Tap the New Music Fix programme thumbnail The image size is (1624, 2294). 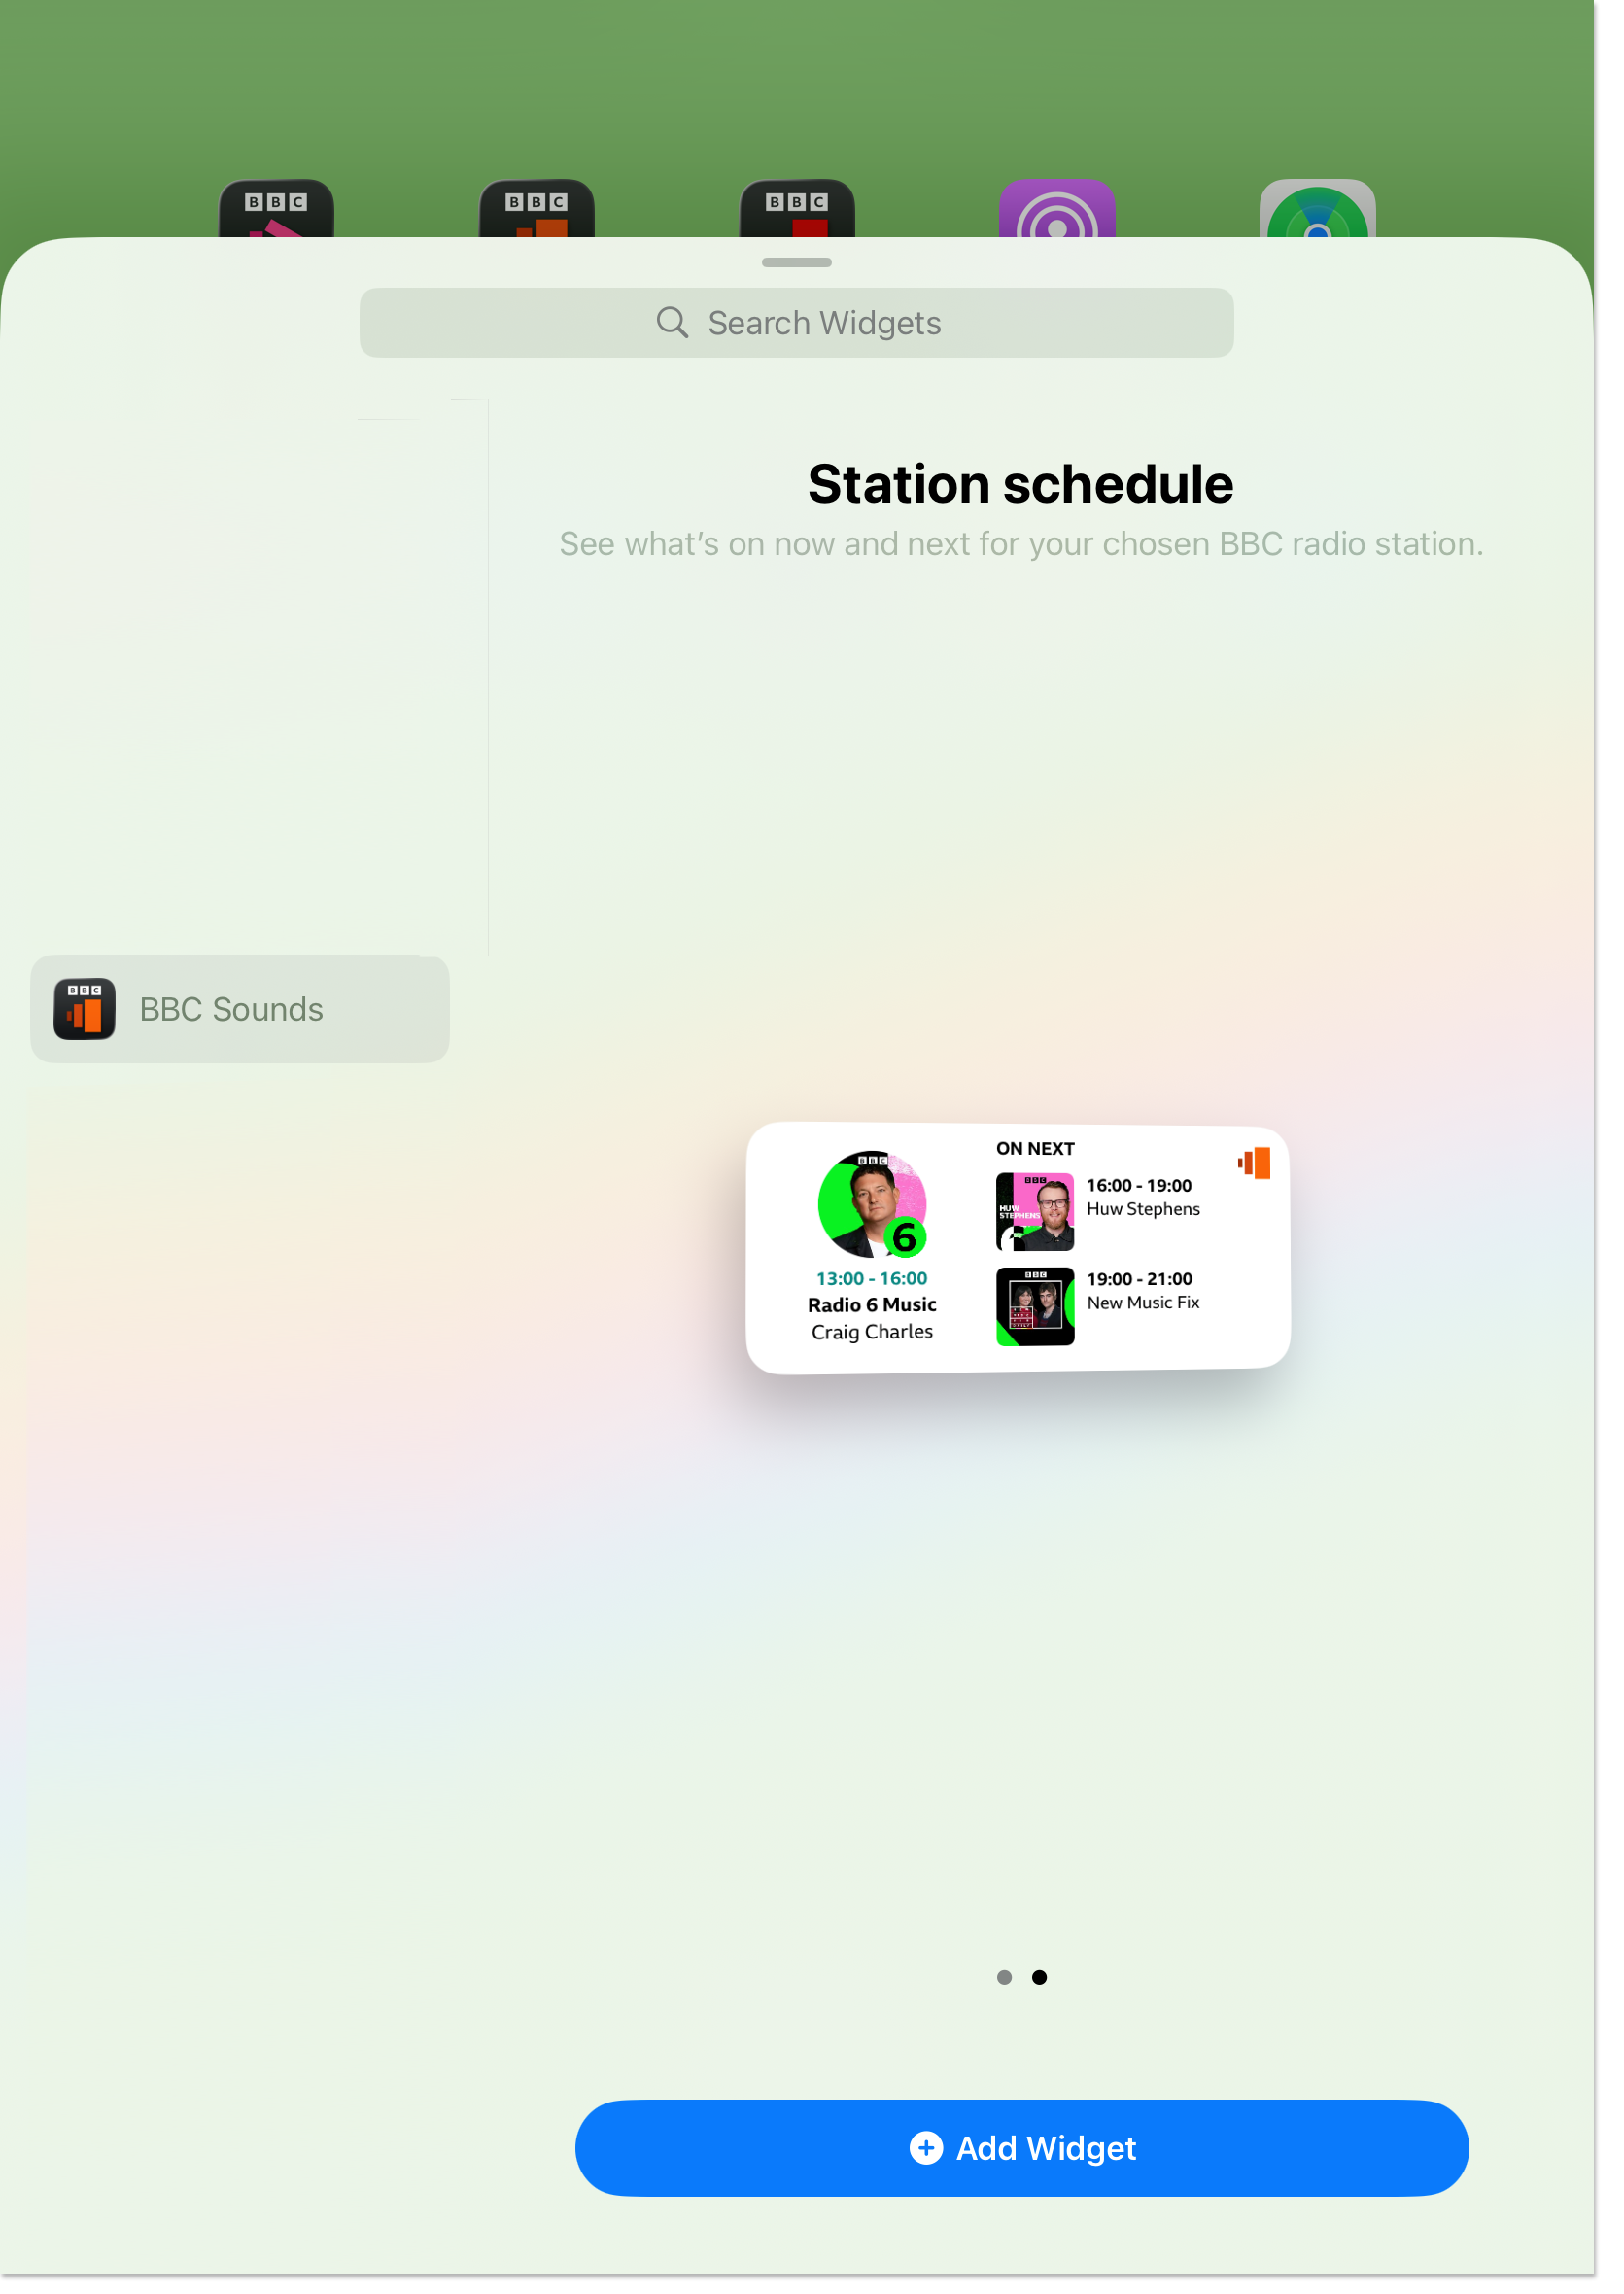point(1034,1306)
